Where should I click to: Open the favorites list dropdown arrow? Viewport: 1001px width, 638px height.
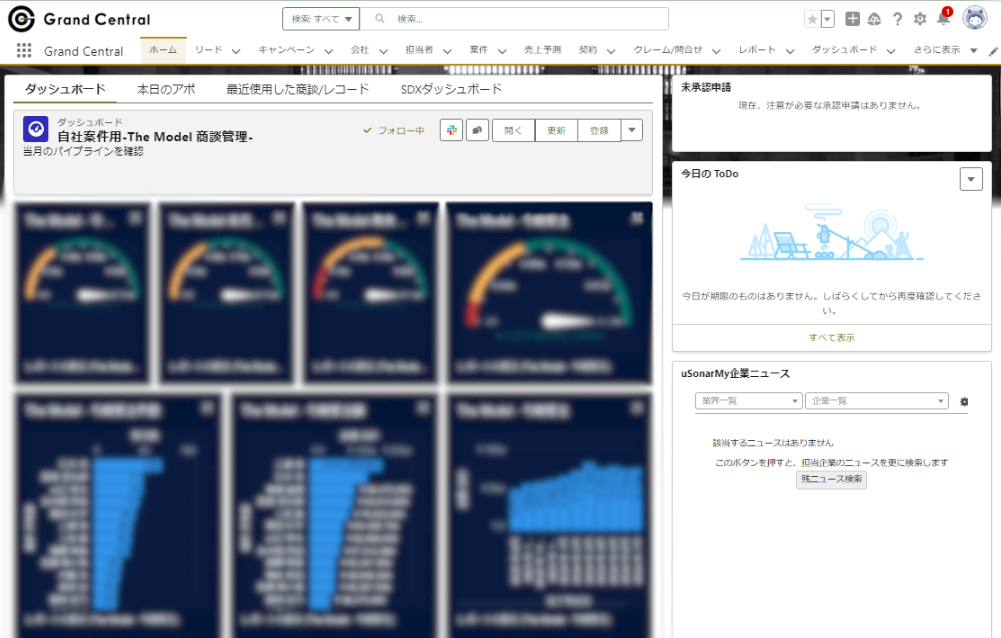click(827, 19)
